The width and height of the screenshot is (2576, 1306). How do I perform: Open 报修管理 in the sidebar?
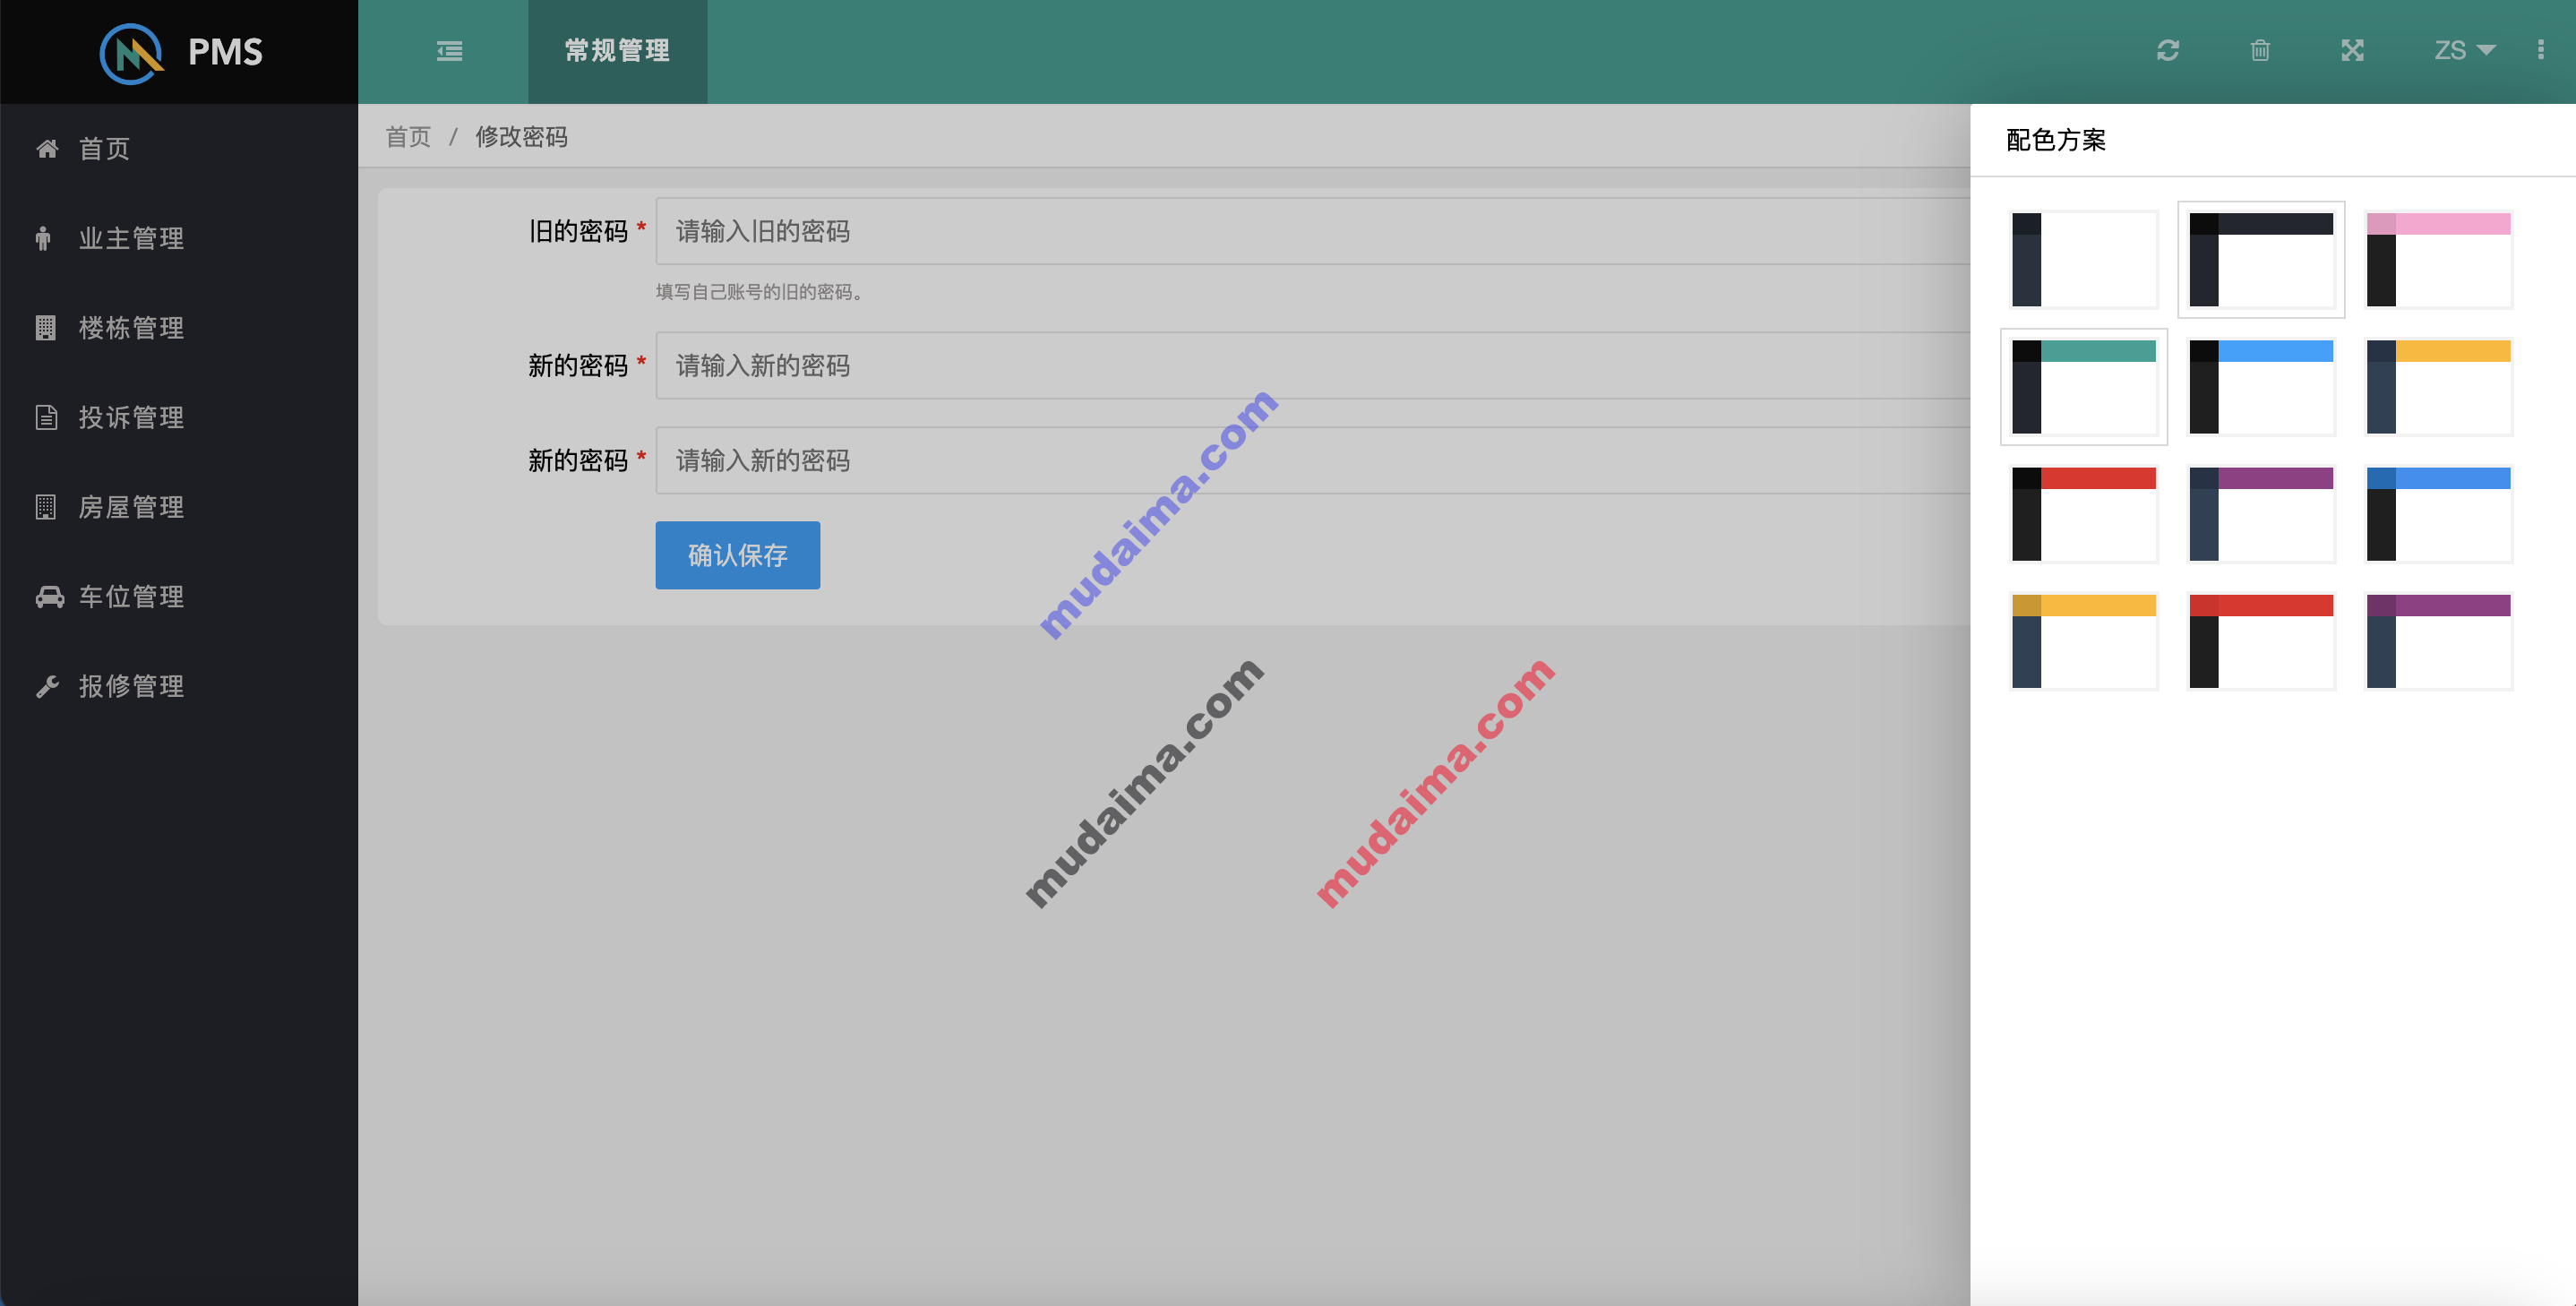click(179, 686)
